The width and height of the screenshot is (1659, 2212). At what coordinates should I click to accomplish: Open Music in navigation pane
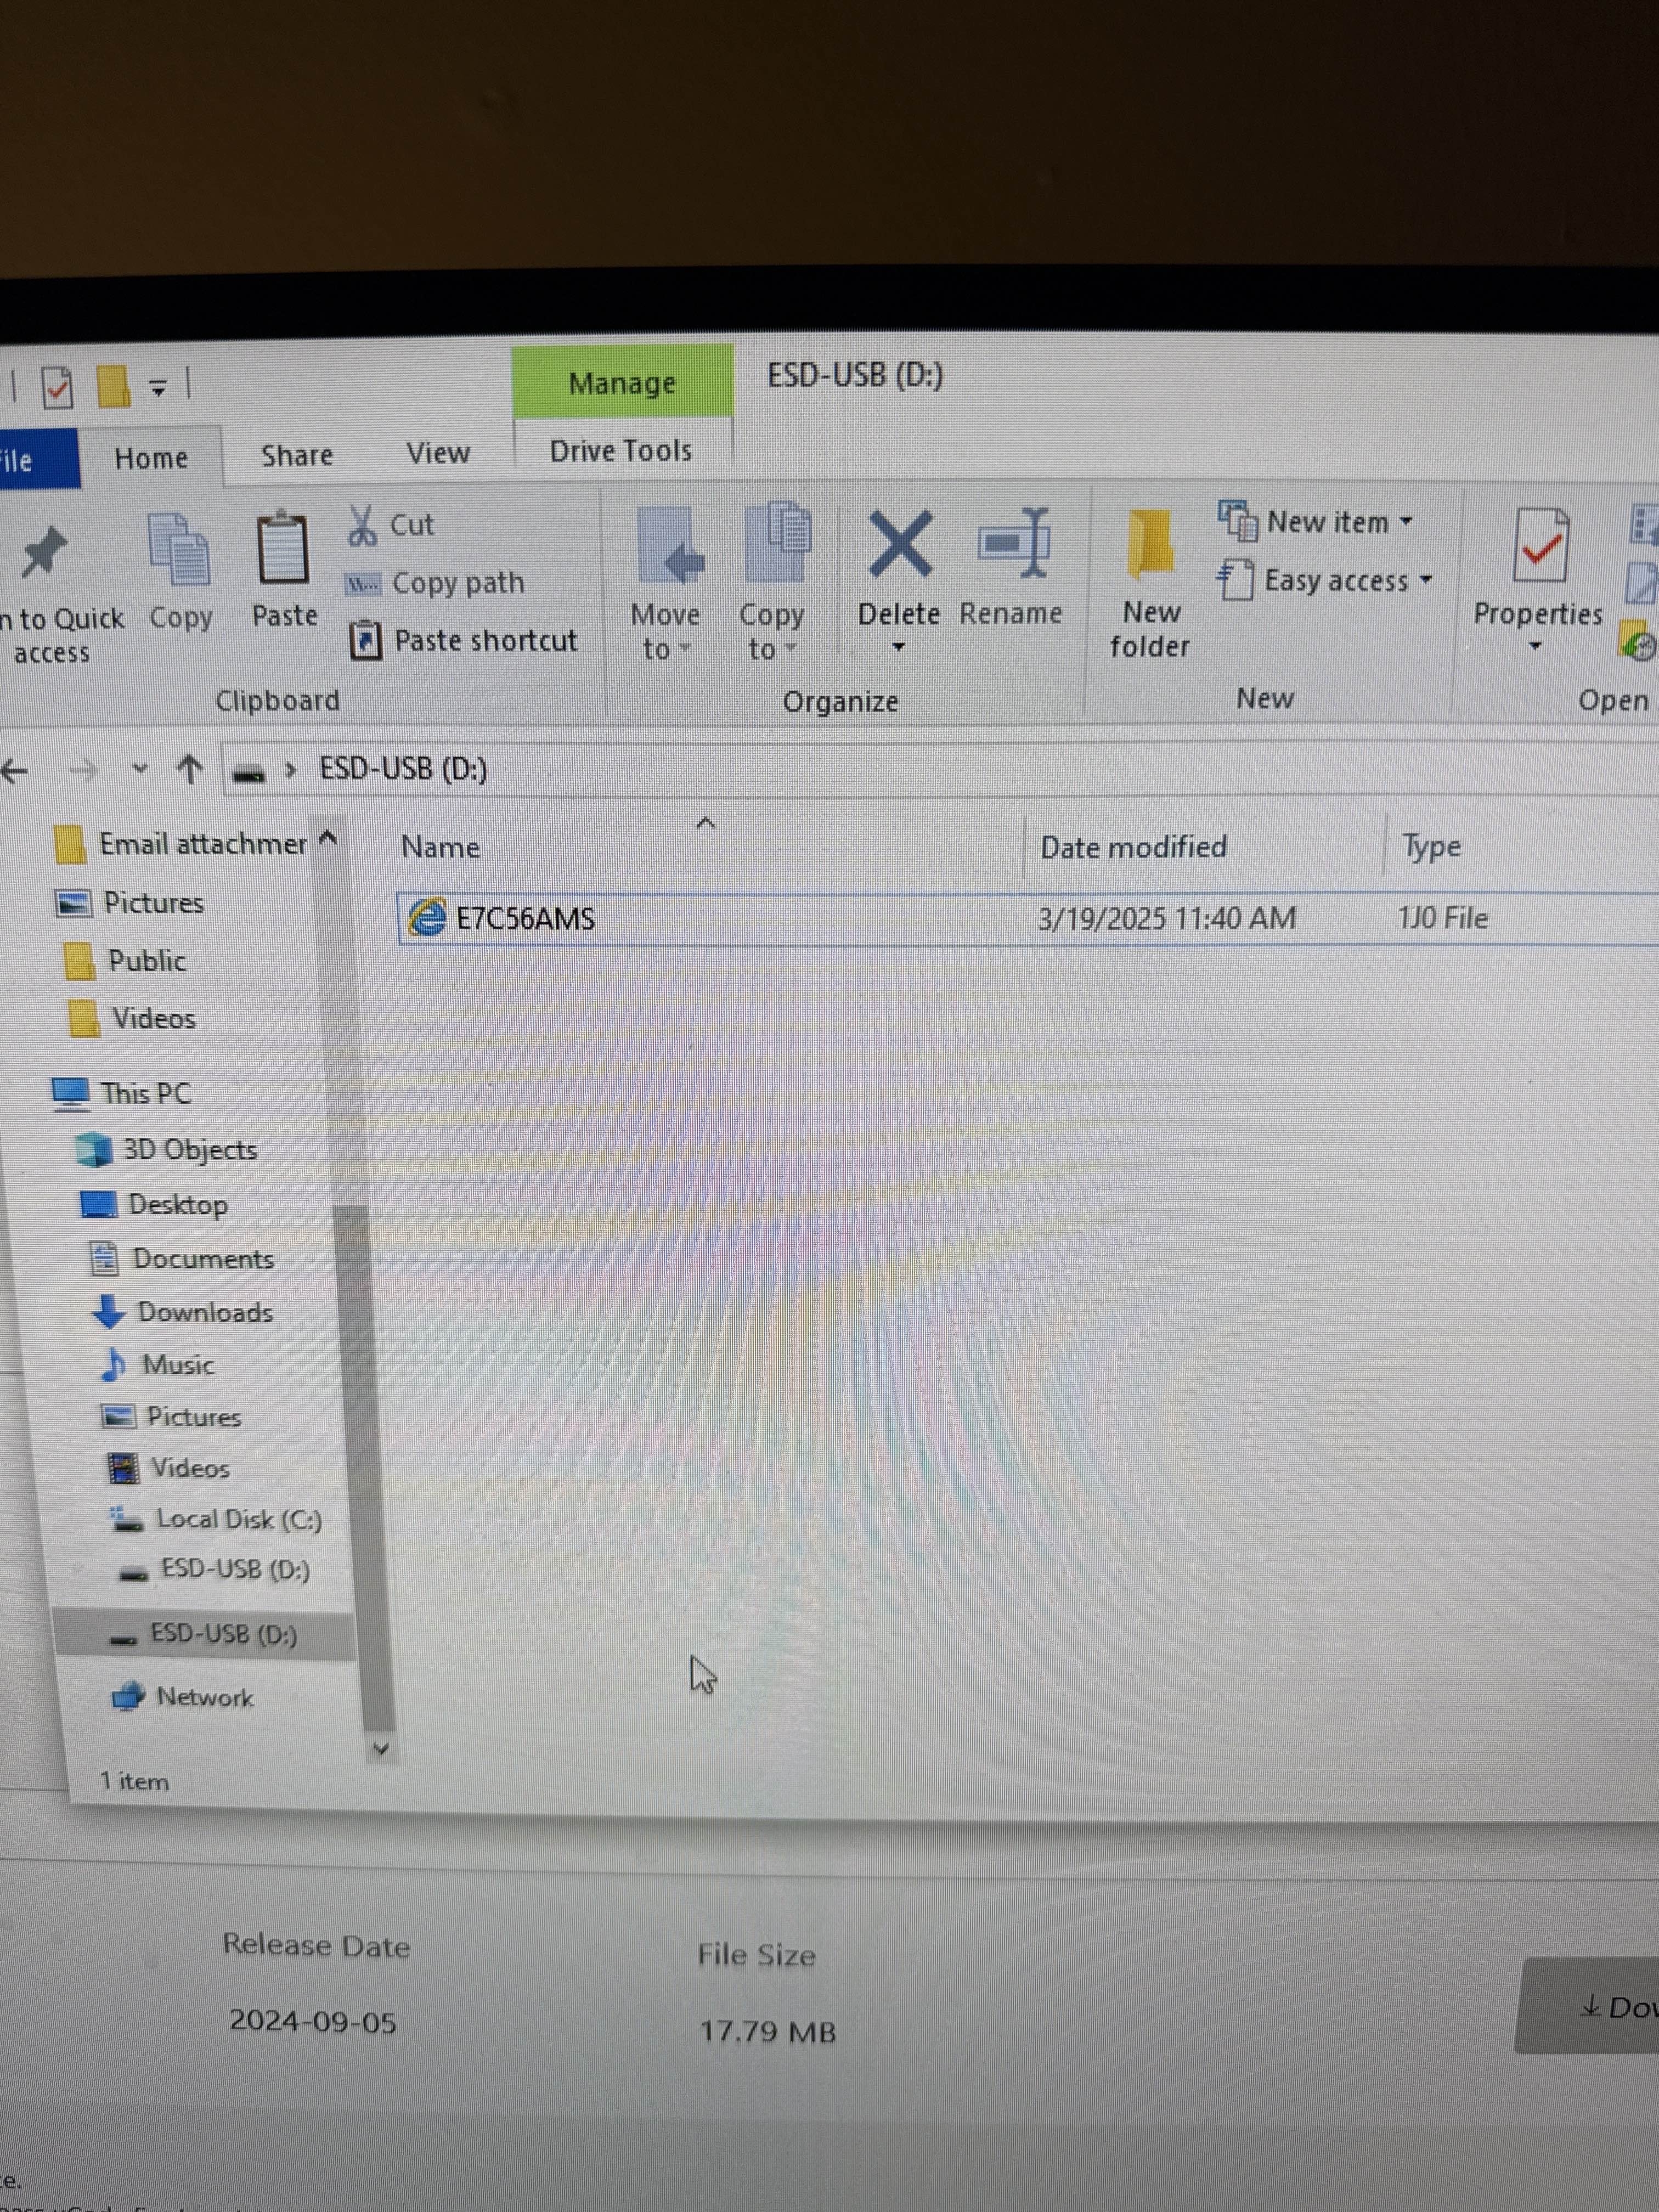coord(158,1365)
